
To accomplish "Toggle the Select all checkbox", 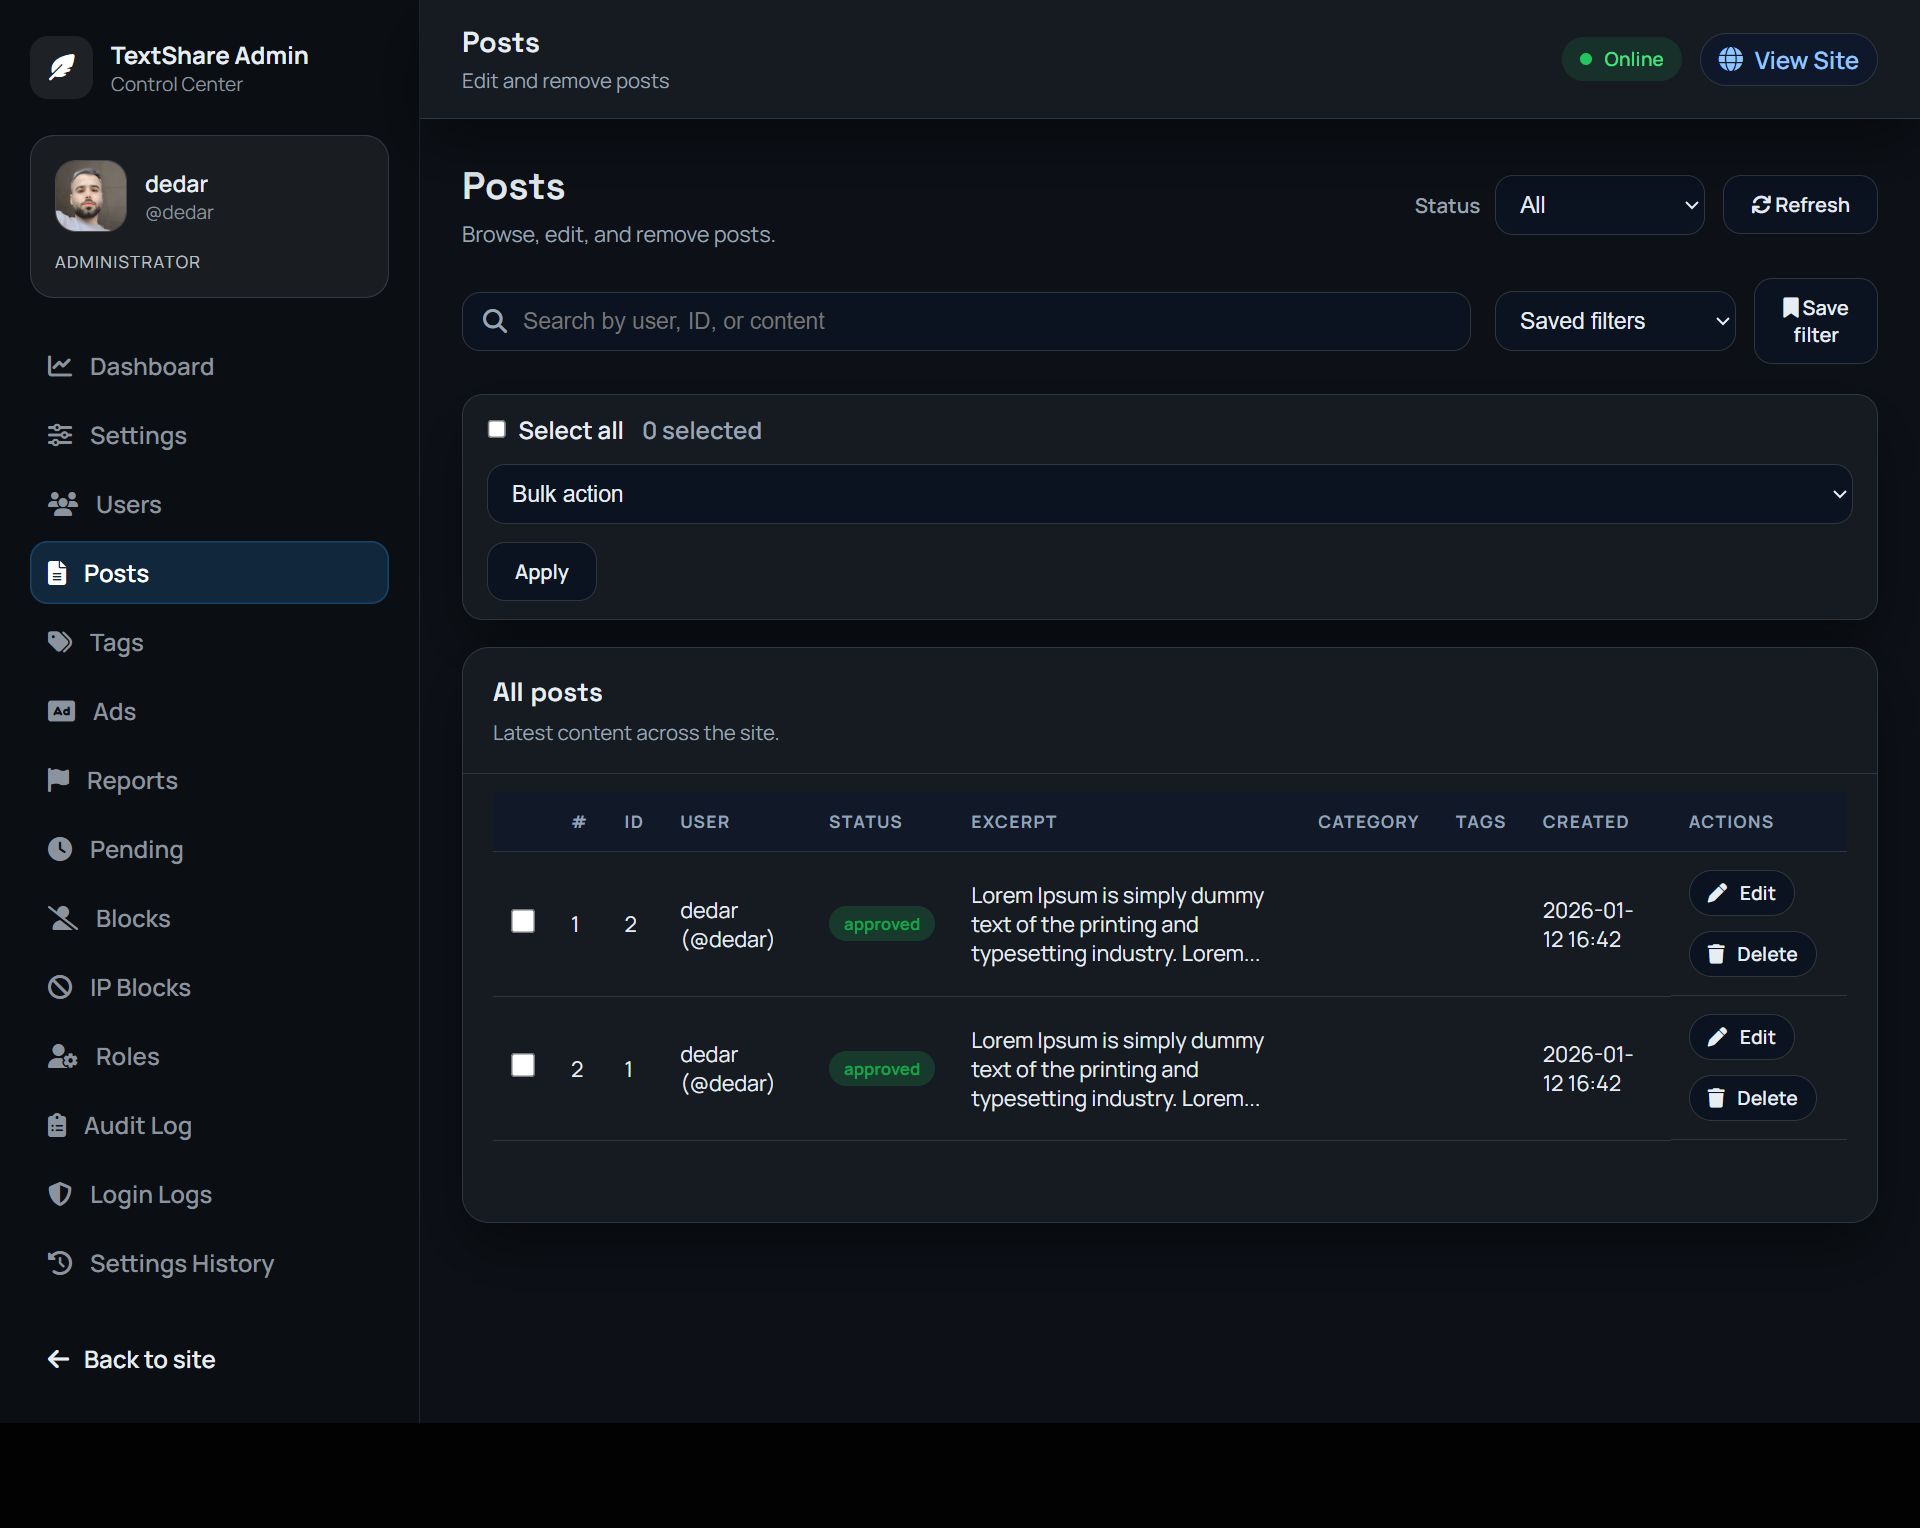I will (x=497, y=430).
